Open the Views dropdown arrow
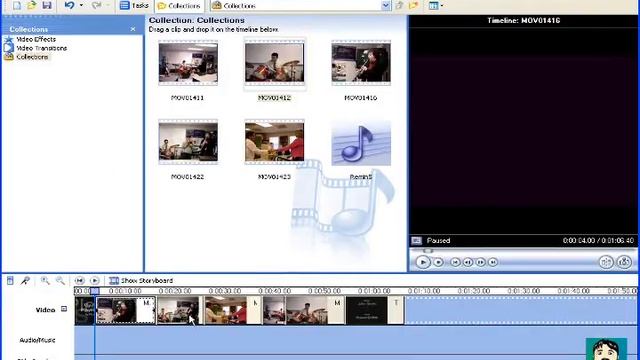 (442, 5)
